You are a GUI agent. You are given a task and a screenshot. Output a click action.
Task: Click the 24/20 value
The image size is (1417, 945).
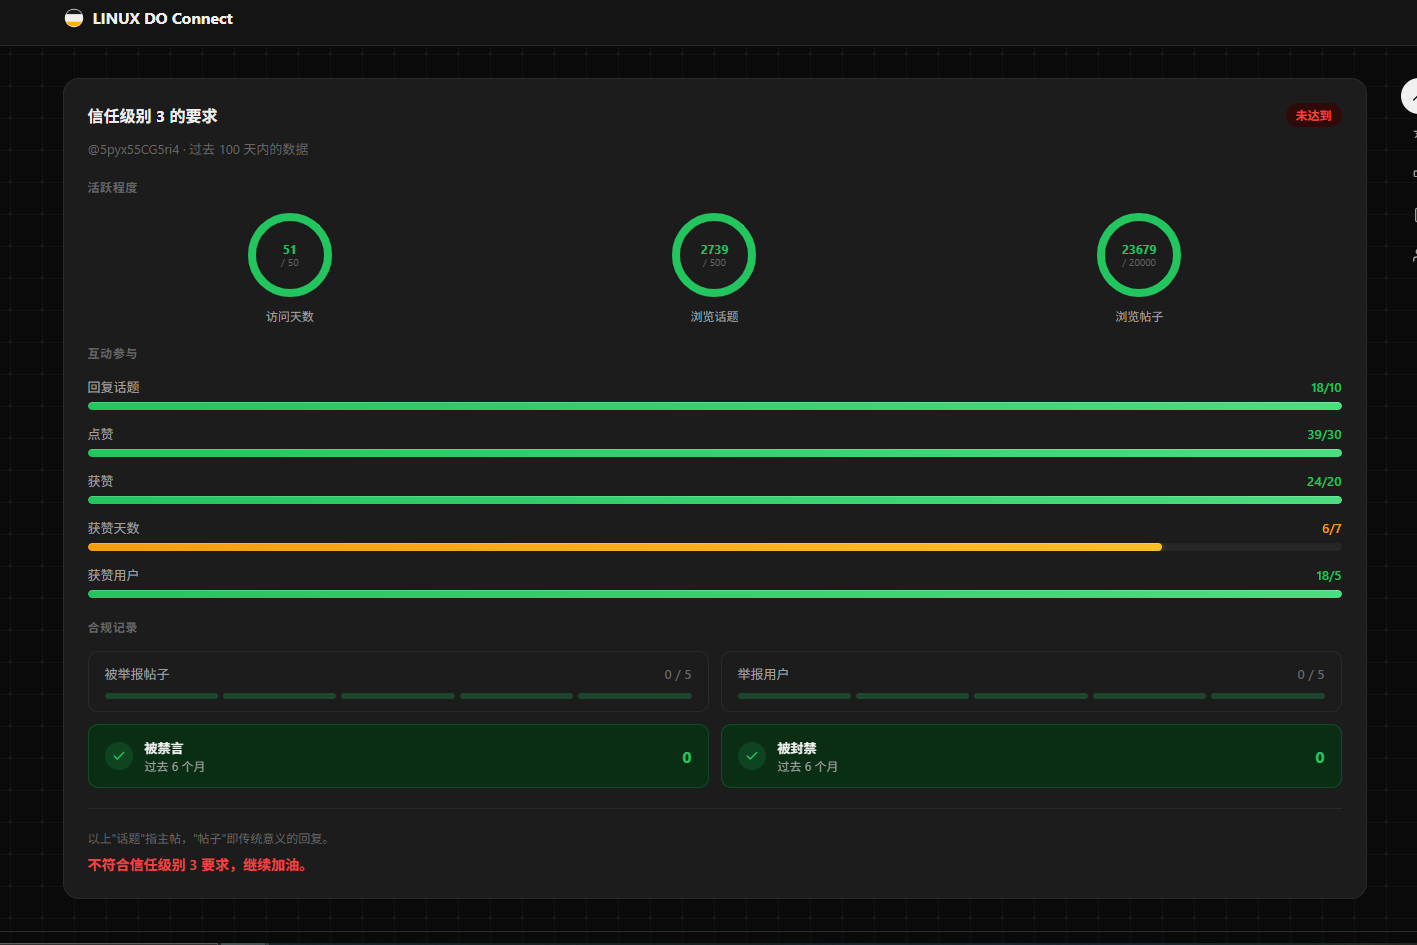click(1324, 482)
